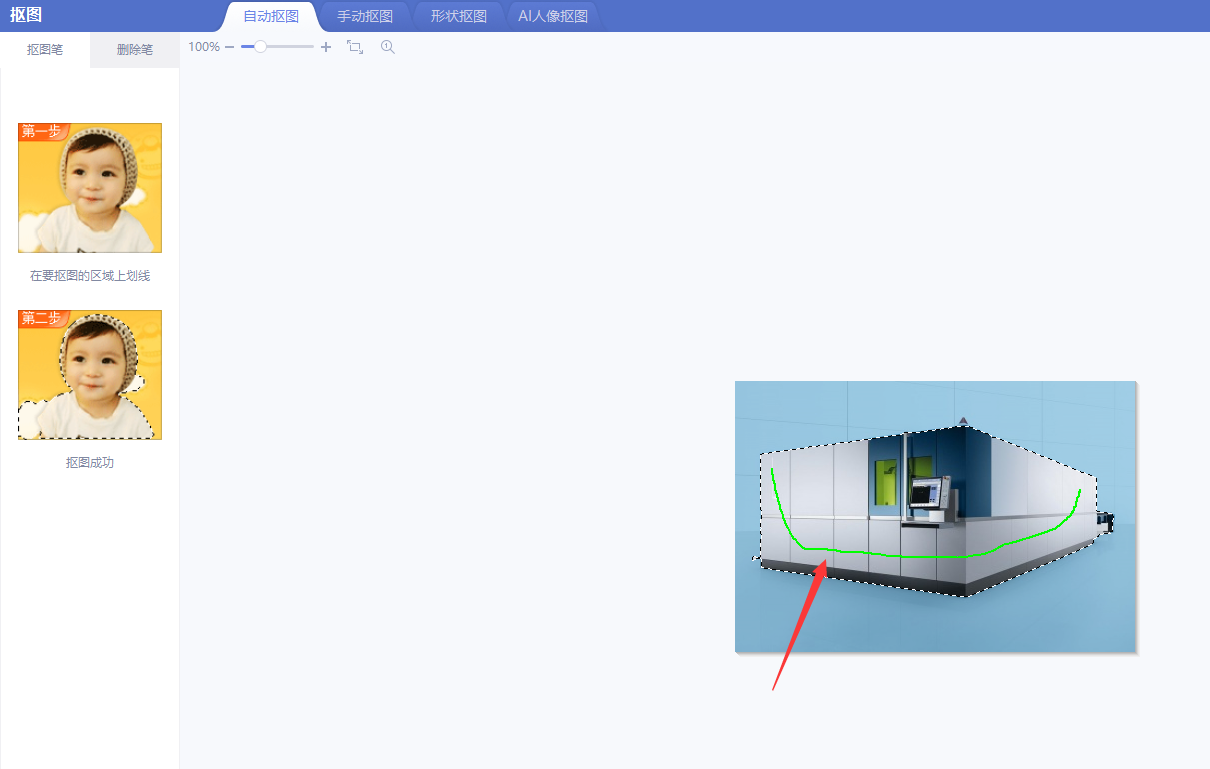Image resolution: width=1210 pixels, height=769 pixels.
Task: Click the right end of zoom slider track
Action: pyautogui.click(x=310, y=47)
